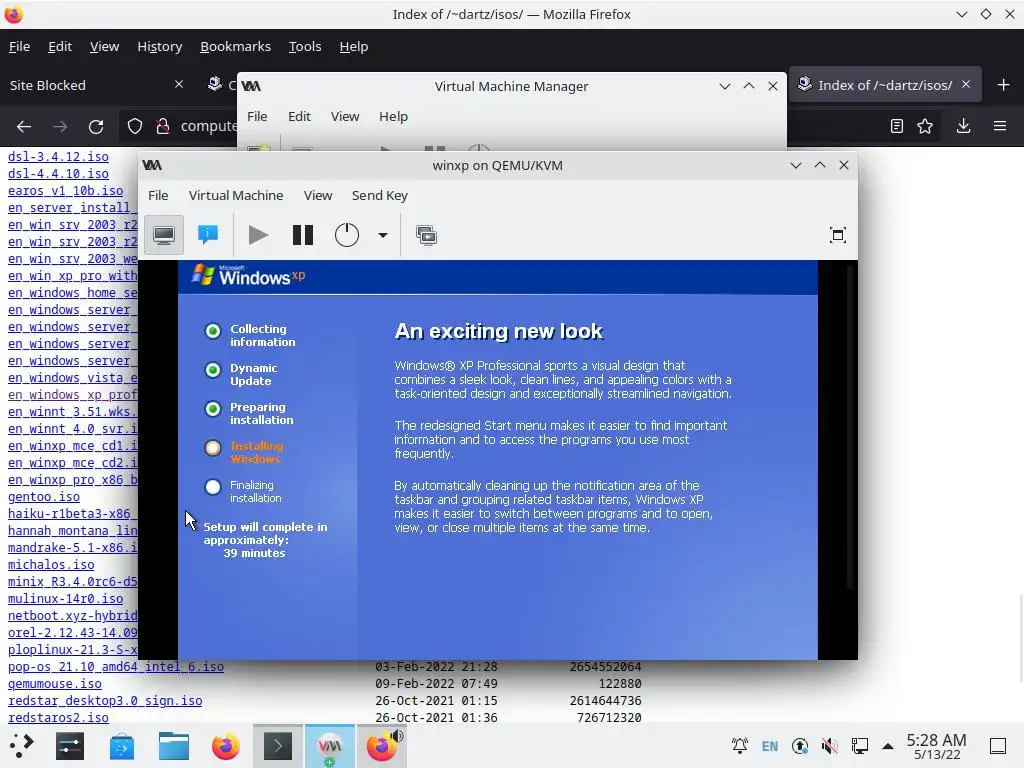Open pop-os_21.10_amd64_intel_6.iso link
Image resolution: width=1024 pixels, height=768 pixels.
point(116,667)
